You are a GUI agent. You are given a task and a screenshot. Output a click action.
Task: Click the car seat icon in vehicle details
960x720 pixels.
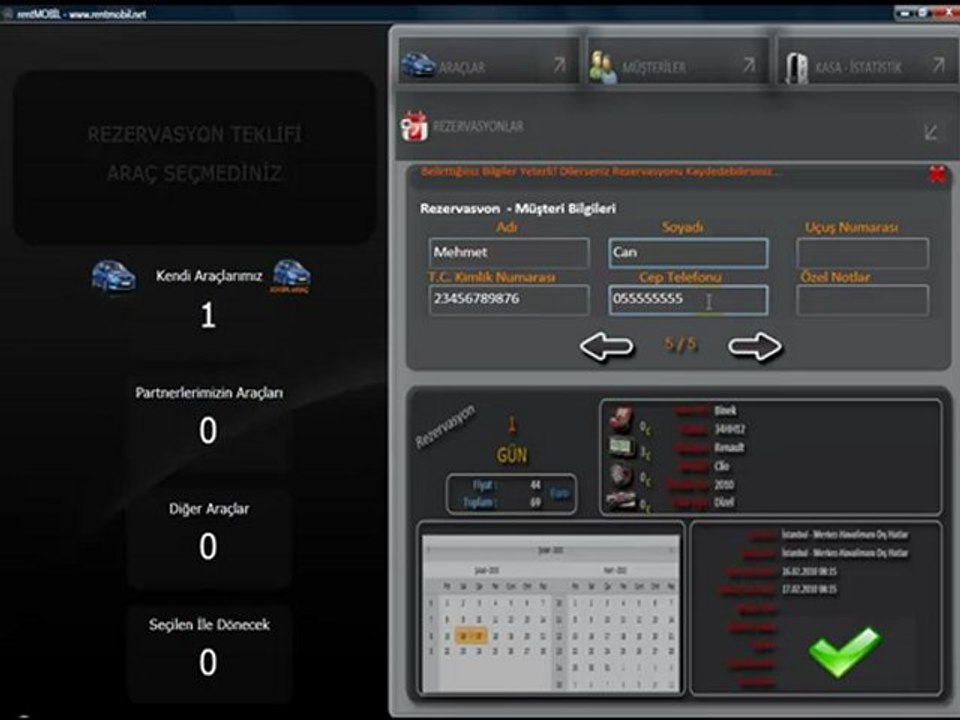(x=621, y=419)
